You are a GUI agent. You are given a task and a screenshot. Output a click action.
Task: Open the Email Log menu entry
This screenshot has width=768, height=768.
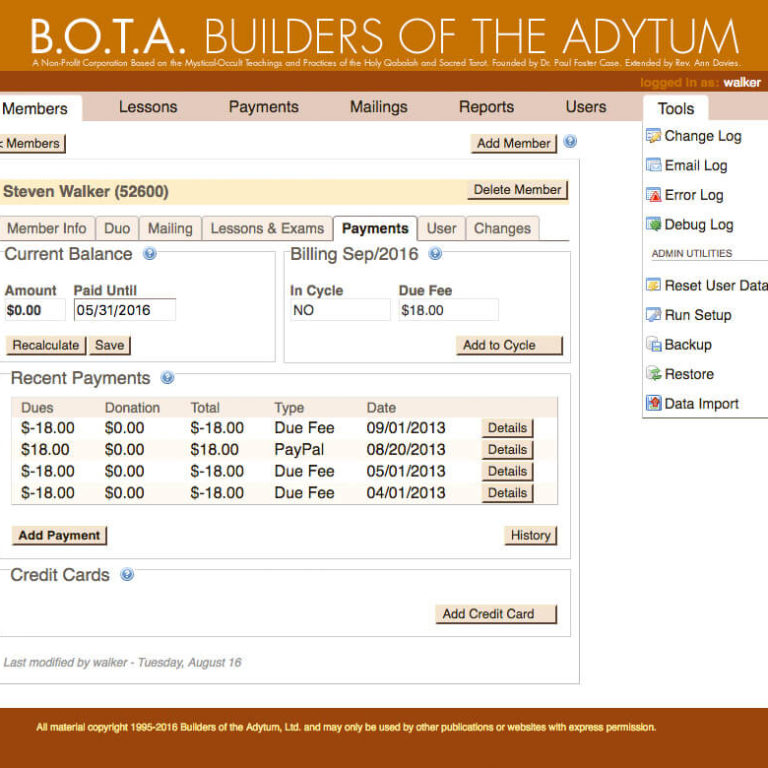(696, 166)
